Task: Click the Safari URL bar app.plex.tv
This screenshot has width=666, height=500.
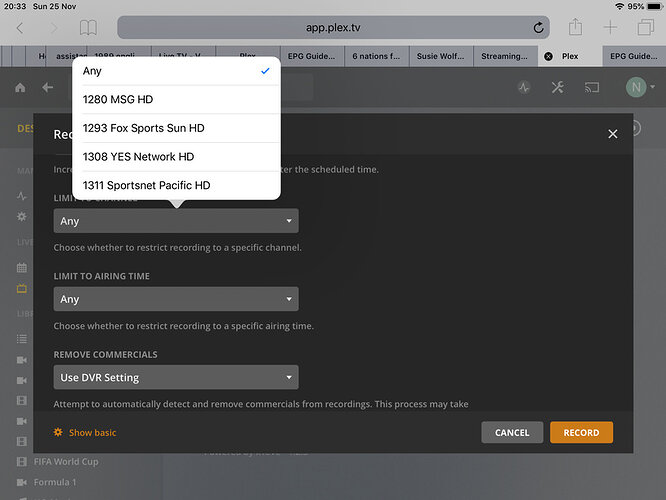Action: pos(333,28)
